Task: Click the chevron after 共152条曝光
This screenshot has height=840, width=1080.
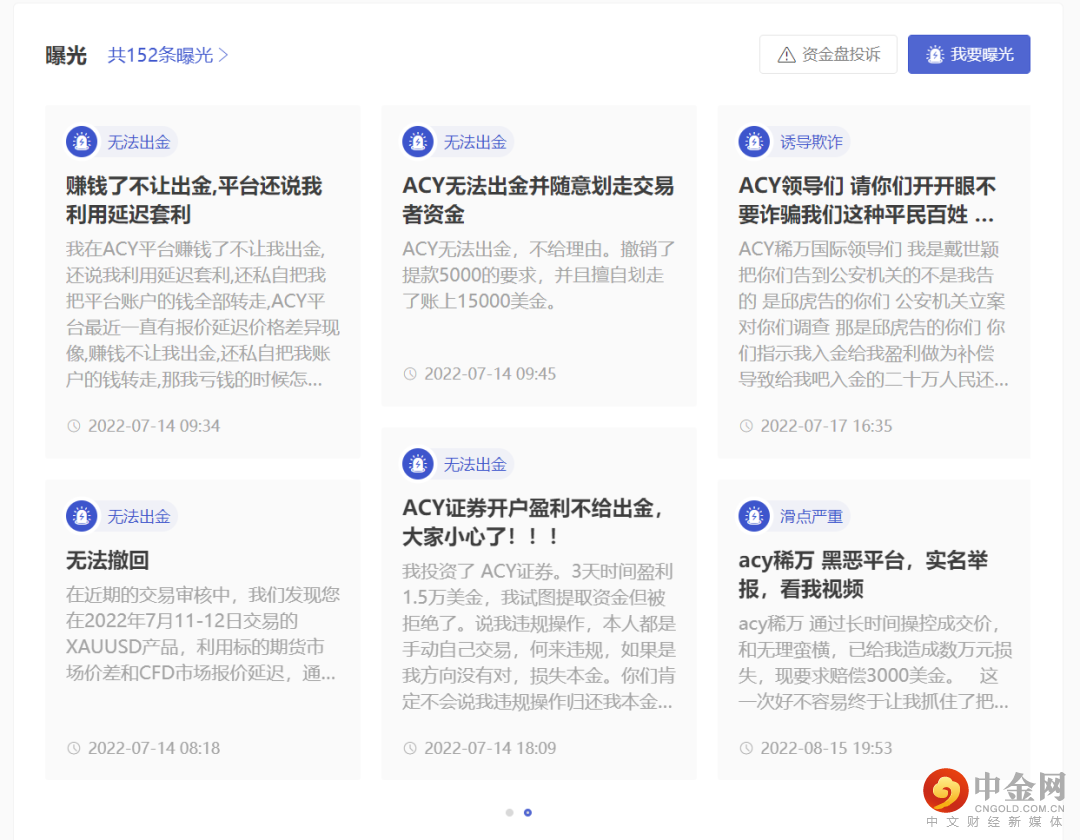Action: point(223,55)
